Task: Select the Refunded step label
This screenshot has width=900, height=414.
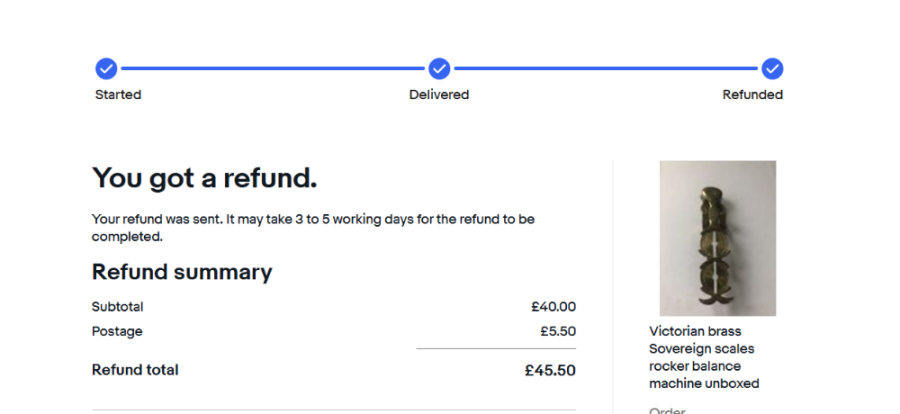Action: click(x=752, y=95)
